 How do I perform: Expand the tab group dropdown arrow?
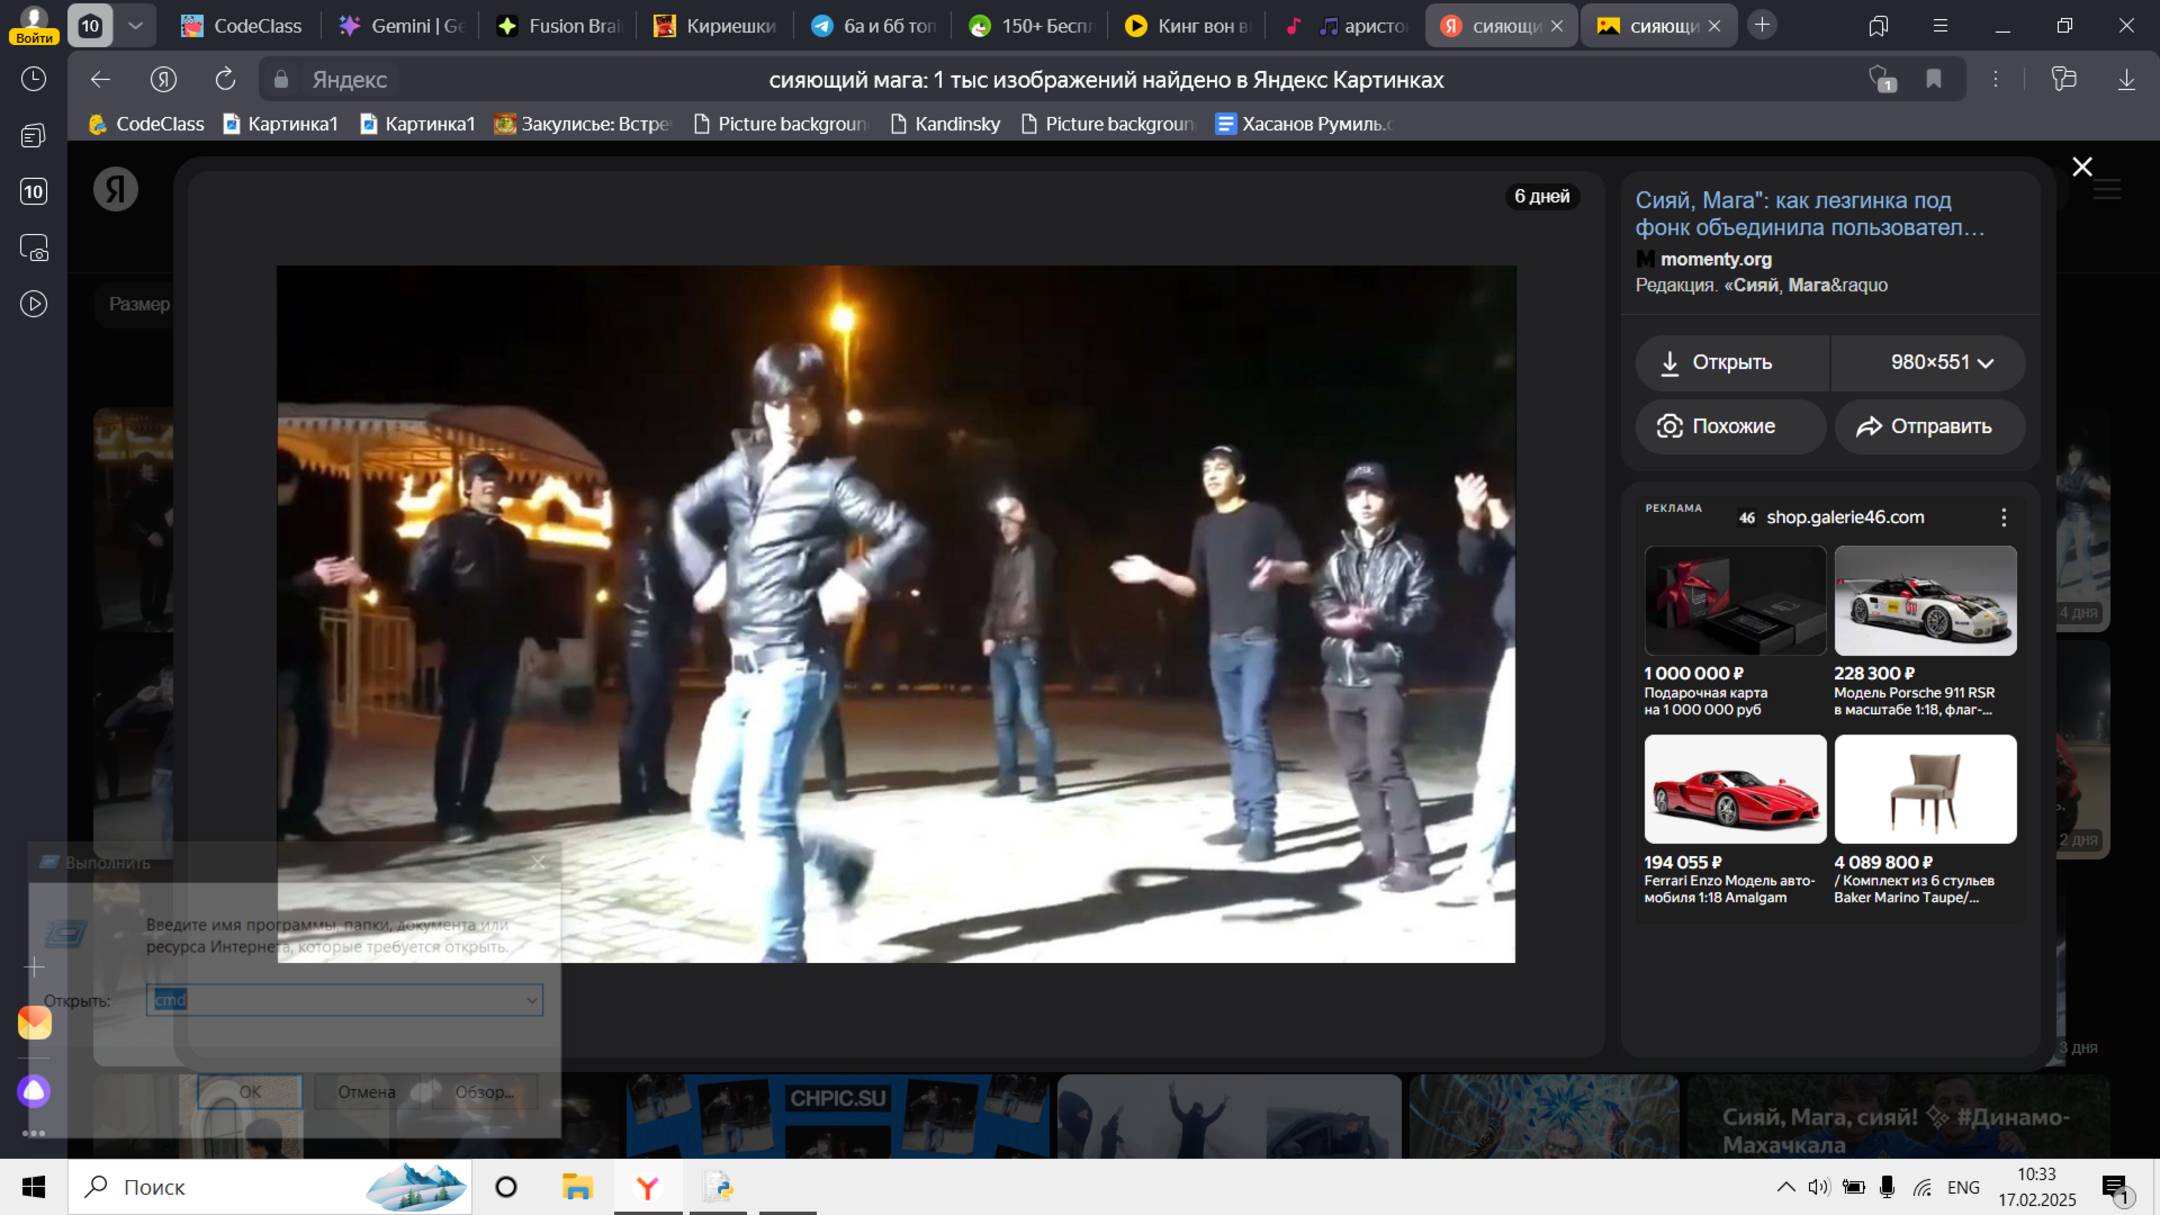pos(135,25)
